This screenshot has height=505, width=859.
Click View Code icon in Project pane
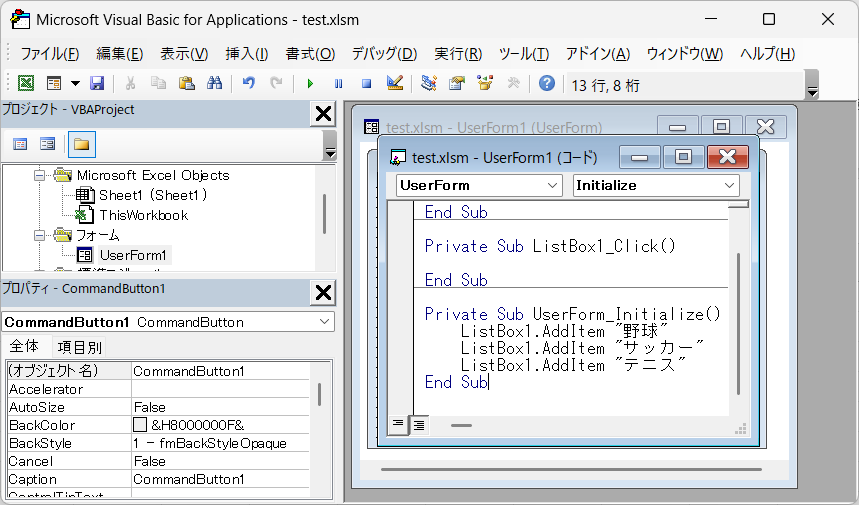[x=20, y=144]
